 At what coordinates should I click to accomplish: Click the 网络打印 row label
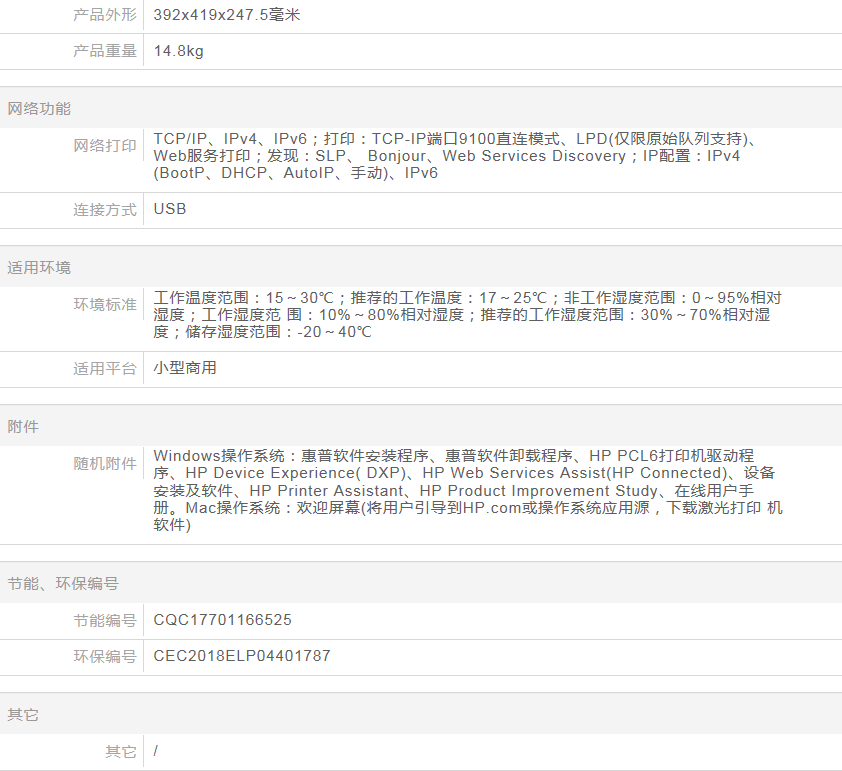(x=104, y=146)
